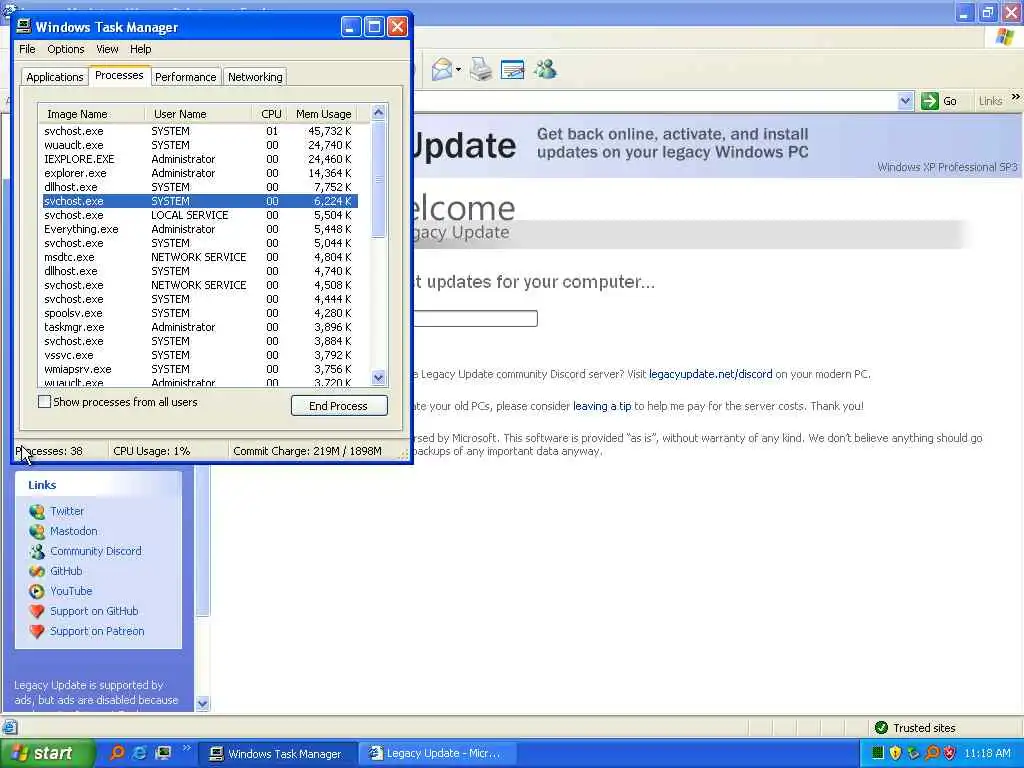Screen dimensions: 1024x768
Task: Select the Everything.exe process row
Action: tap(200, 229)
